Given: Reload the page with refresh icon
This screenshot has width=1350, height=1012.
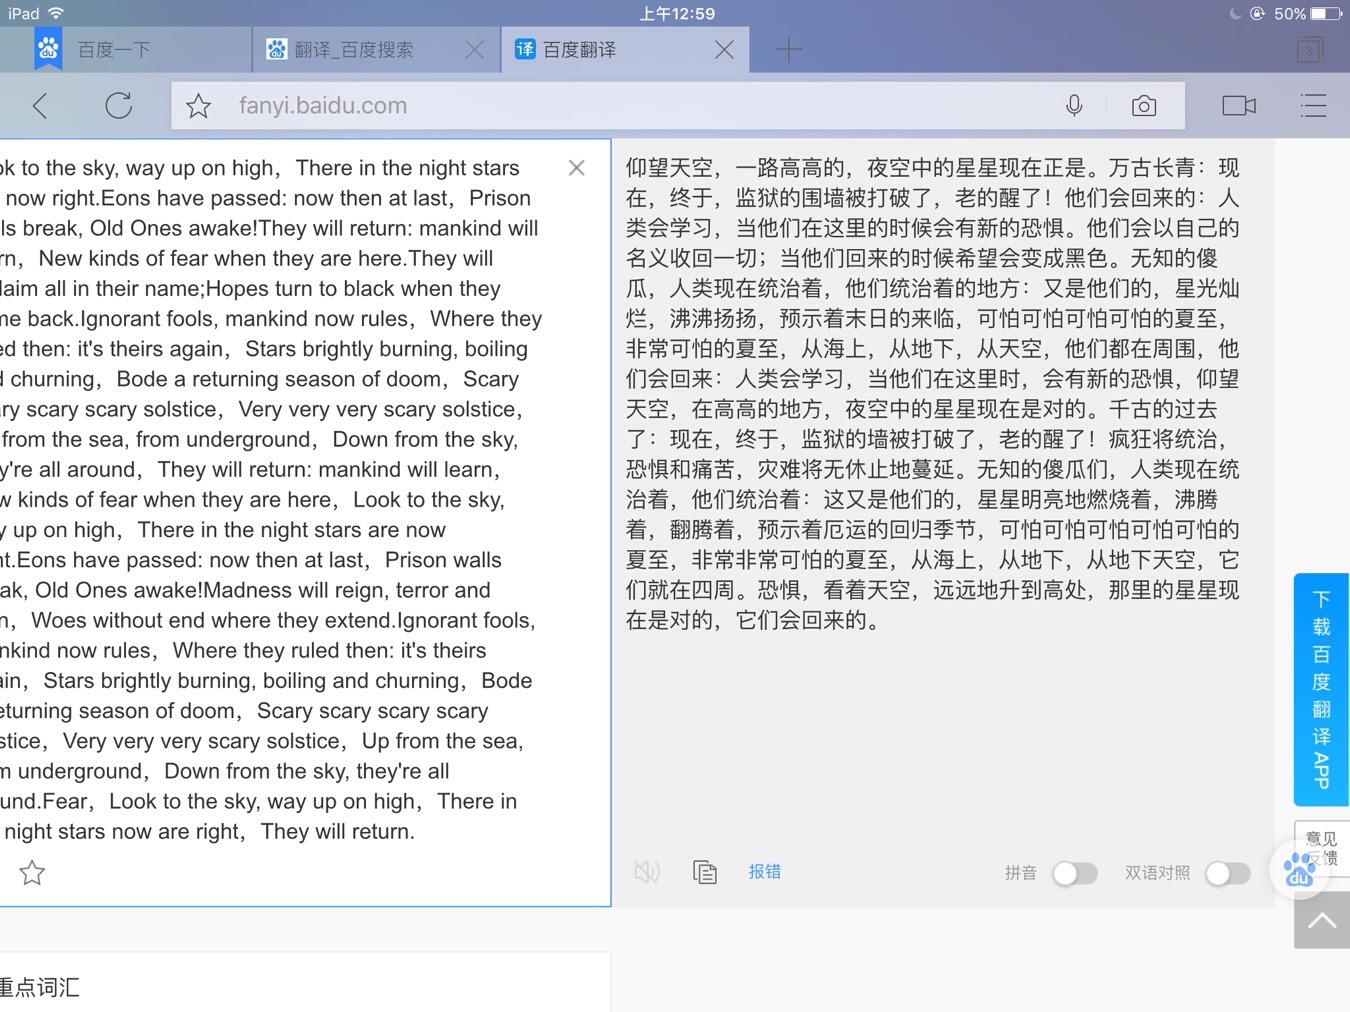Looking at the screenshot, I should tap(118, 105).
